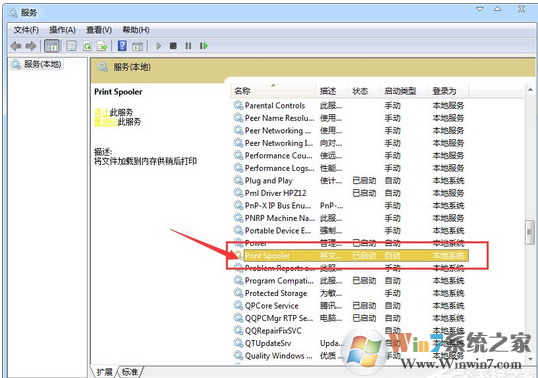
Task: Select the Plug and Play service
Action: pyautogui.click(x=350, y=180)
